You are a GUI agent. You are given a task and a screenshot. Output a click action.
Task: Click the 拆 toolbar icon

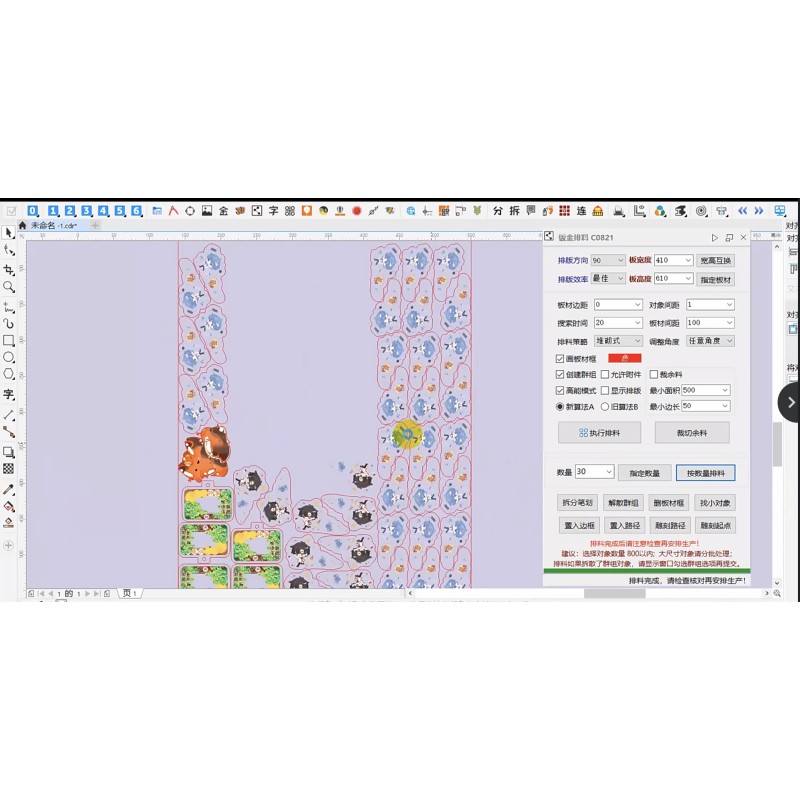[x=515, y=211]
